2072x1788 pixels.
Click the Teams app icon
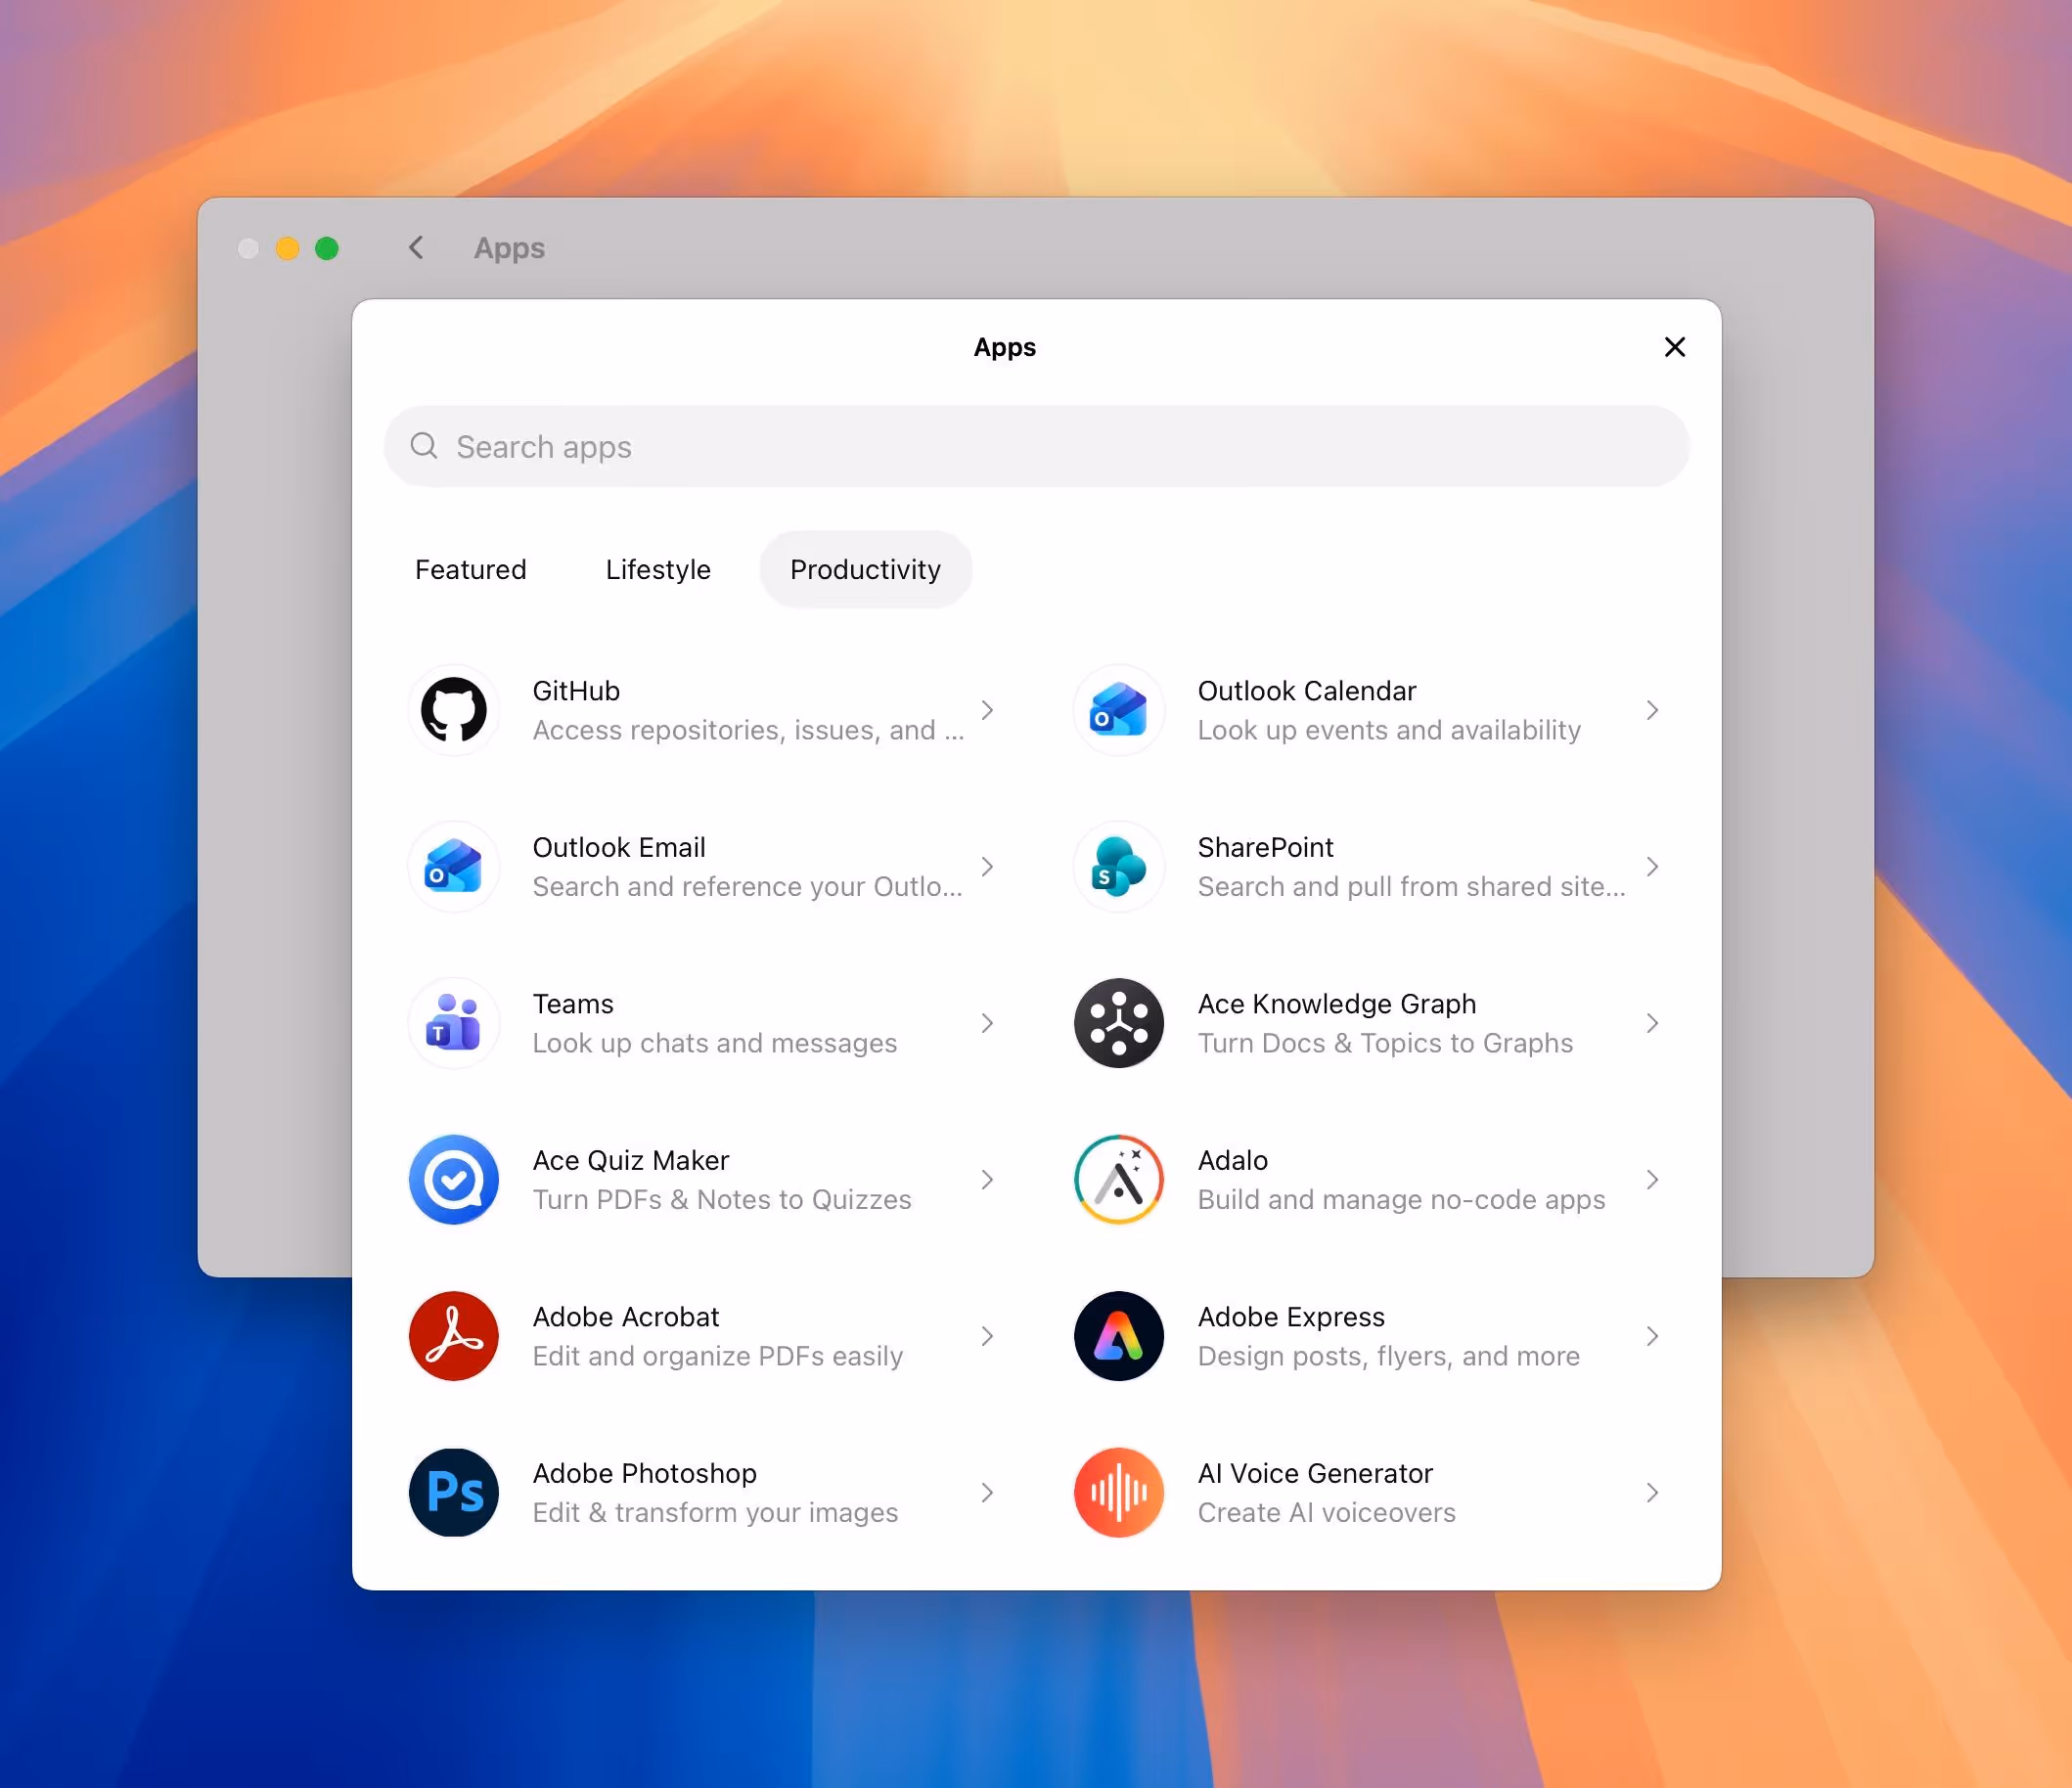click(454, 1023)
